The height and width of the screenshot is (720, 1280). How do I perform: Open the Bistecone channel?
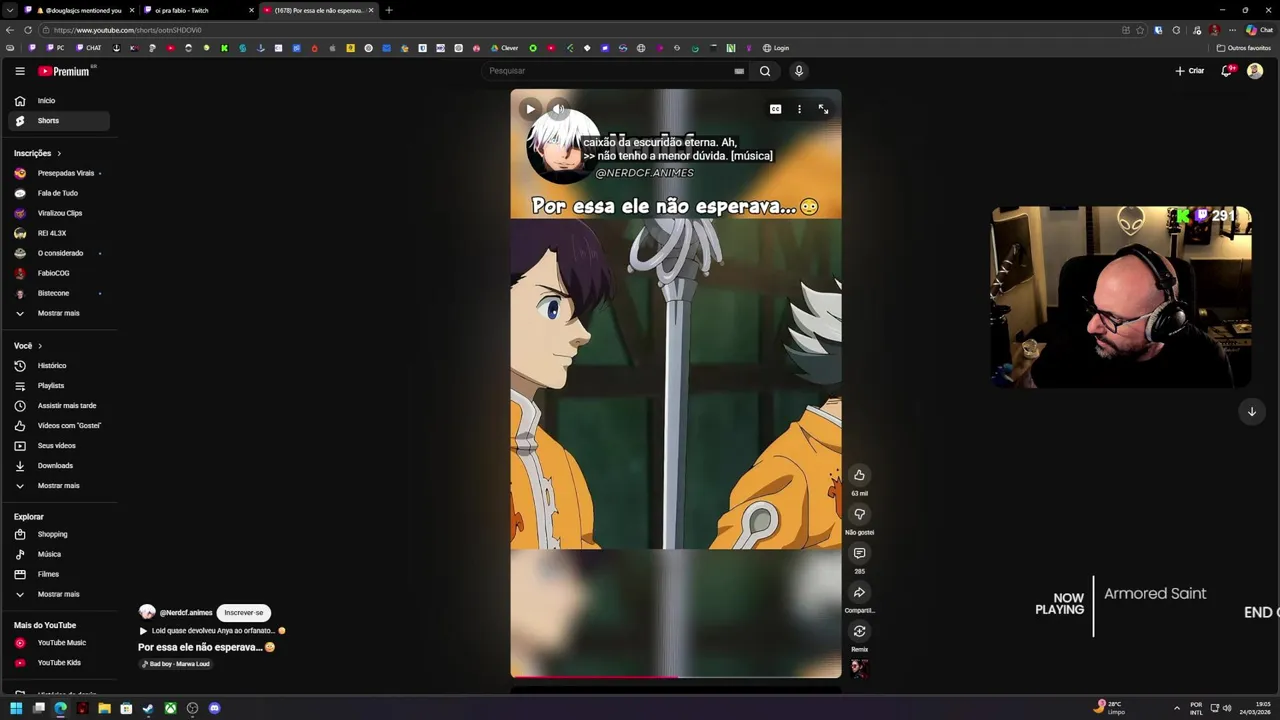[58, 293]
